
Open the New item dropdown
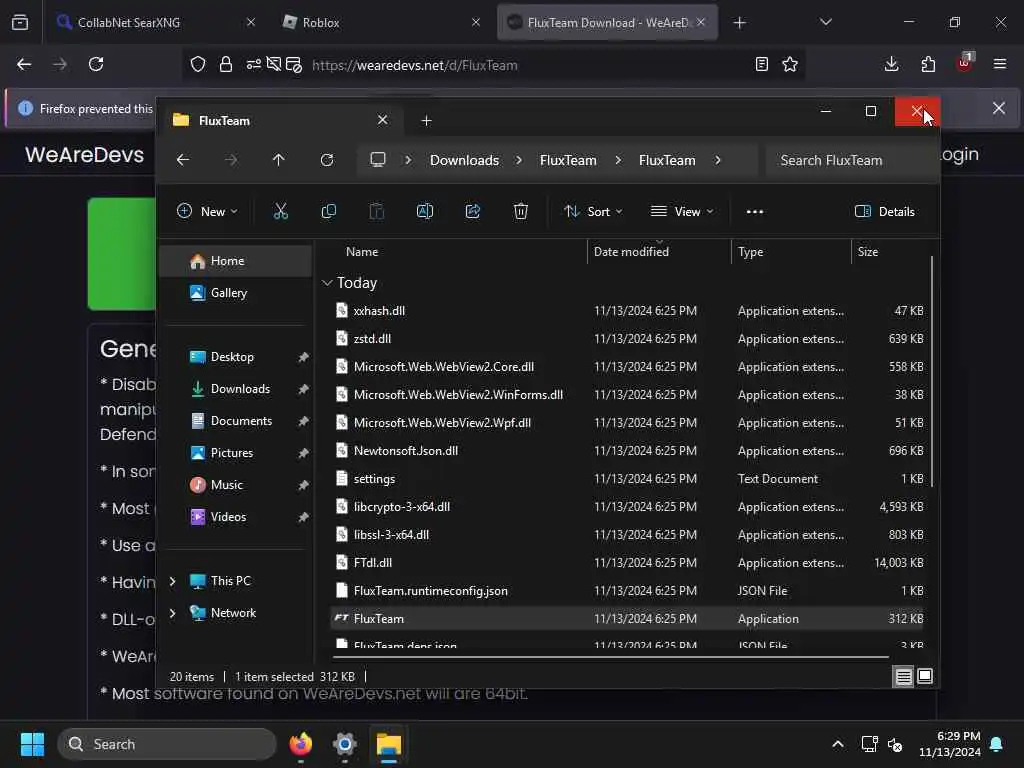207,212
